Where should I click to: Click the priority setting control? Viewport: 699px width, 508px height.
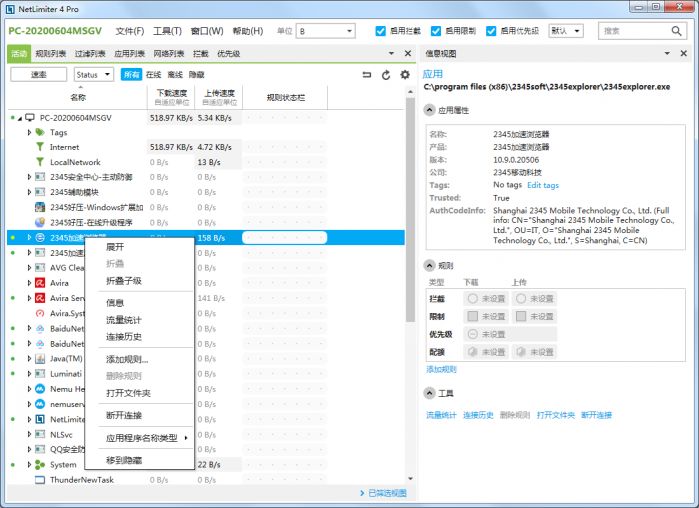tap(510, 334)
